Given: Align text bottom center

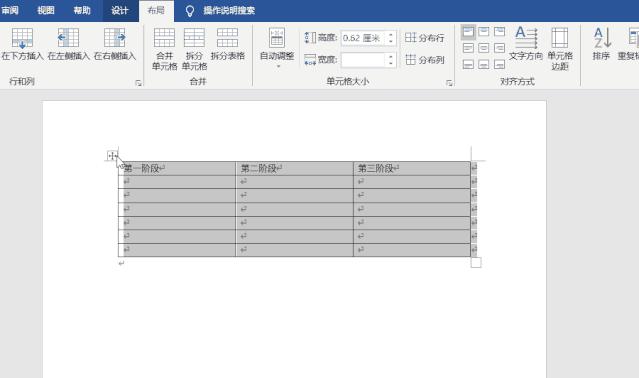Looking at the screenshot, I should point(484,64).
